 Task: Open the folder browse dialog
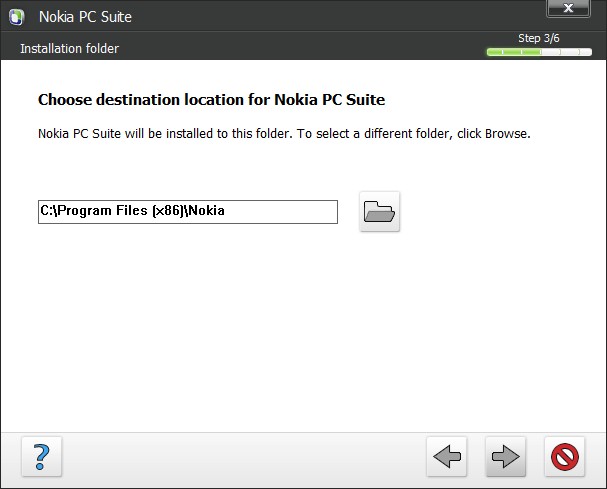point(379,211)
